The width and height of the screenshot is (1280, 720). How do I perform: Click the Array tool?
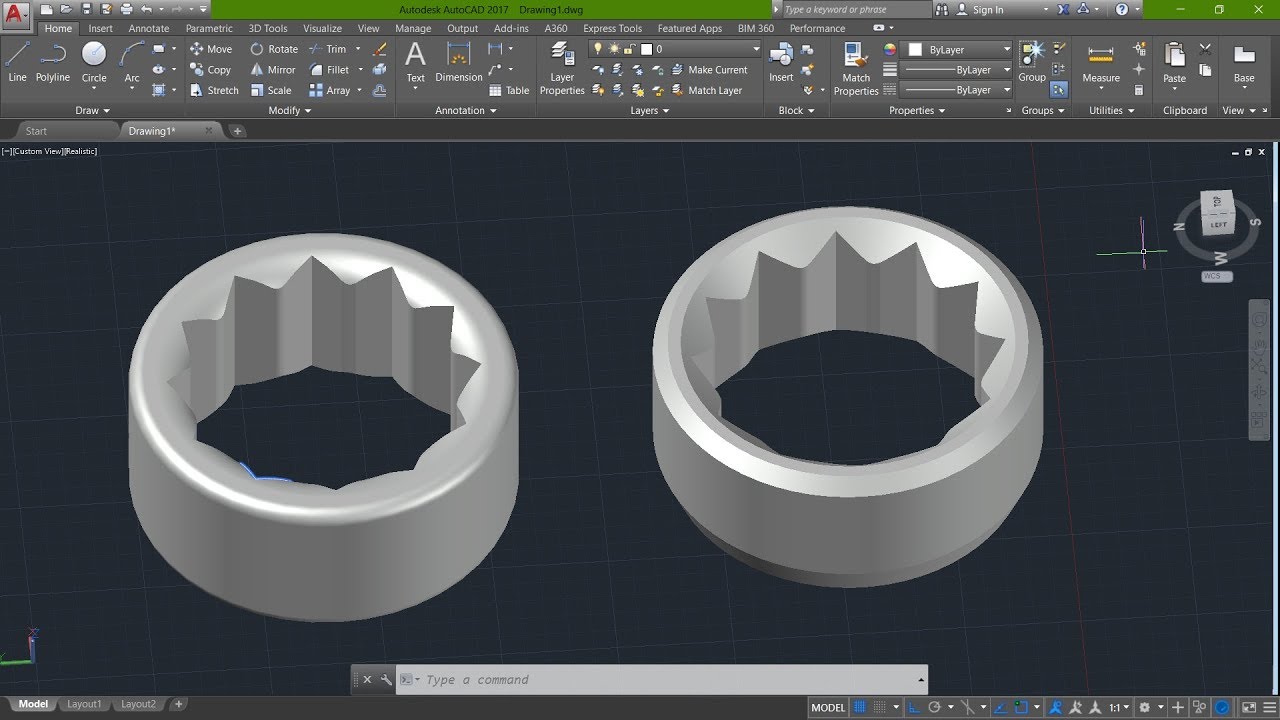pyautogui.click(x=330, y=90)
